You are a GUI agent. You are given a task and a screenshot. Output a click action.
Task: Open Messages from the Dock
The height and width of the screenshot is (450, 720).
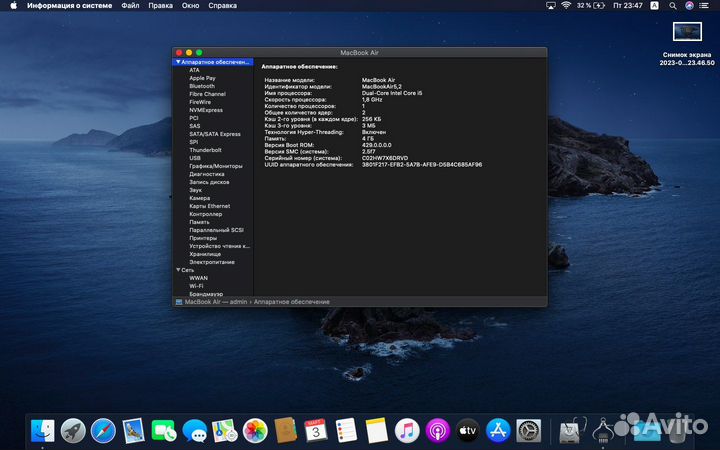point(194,431)
